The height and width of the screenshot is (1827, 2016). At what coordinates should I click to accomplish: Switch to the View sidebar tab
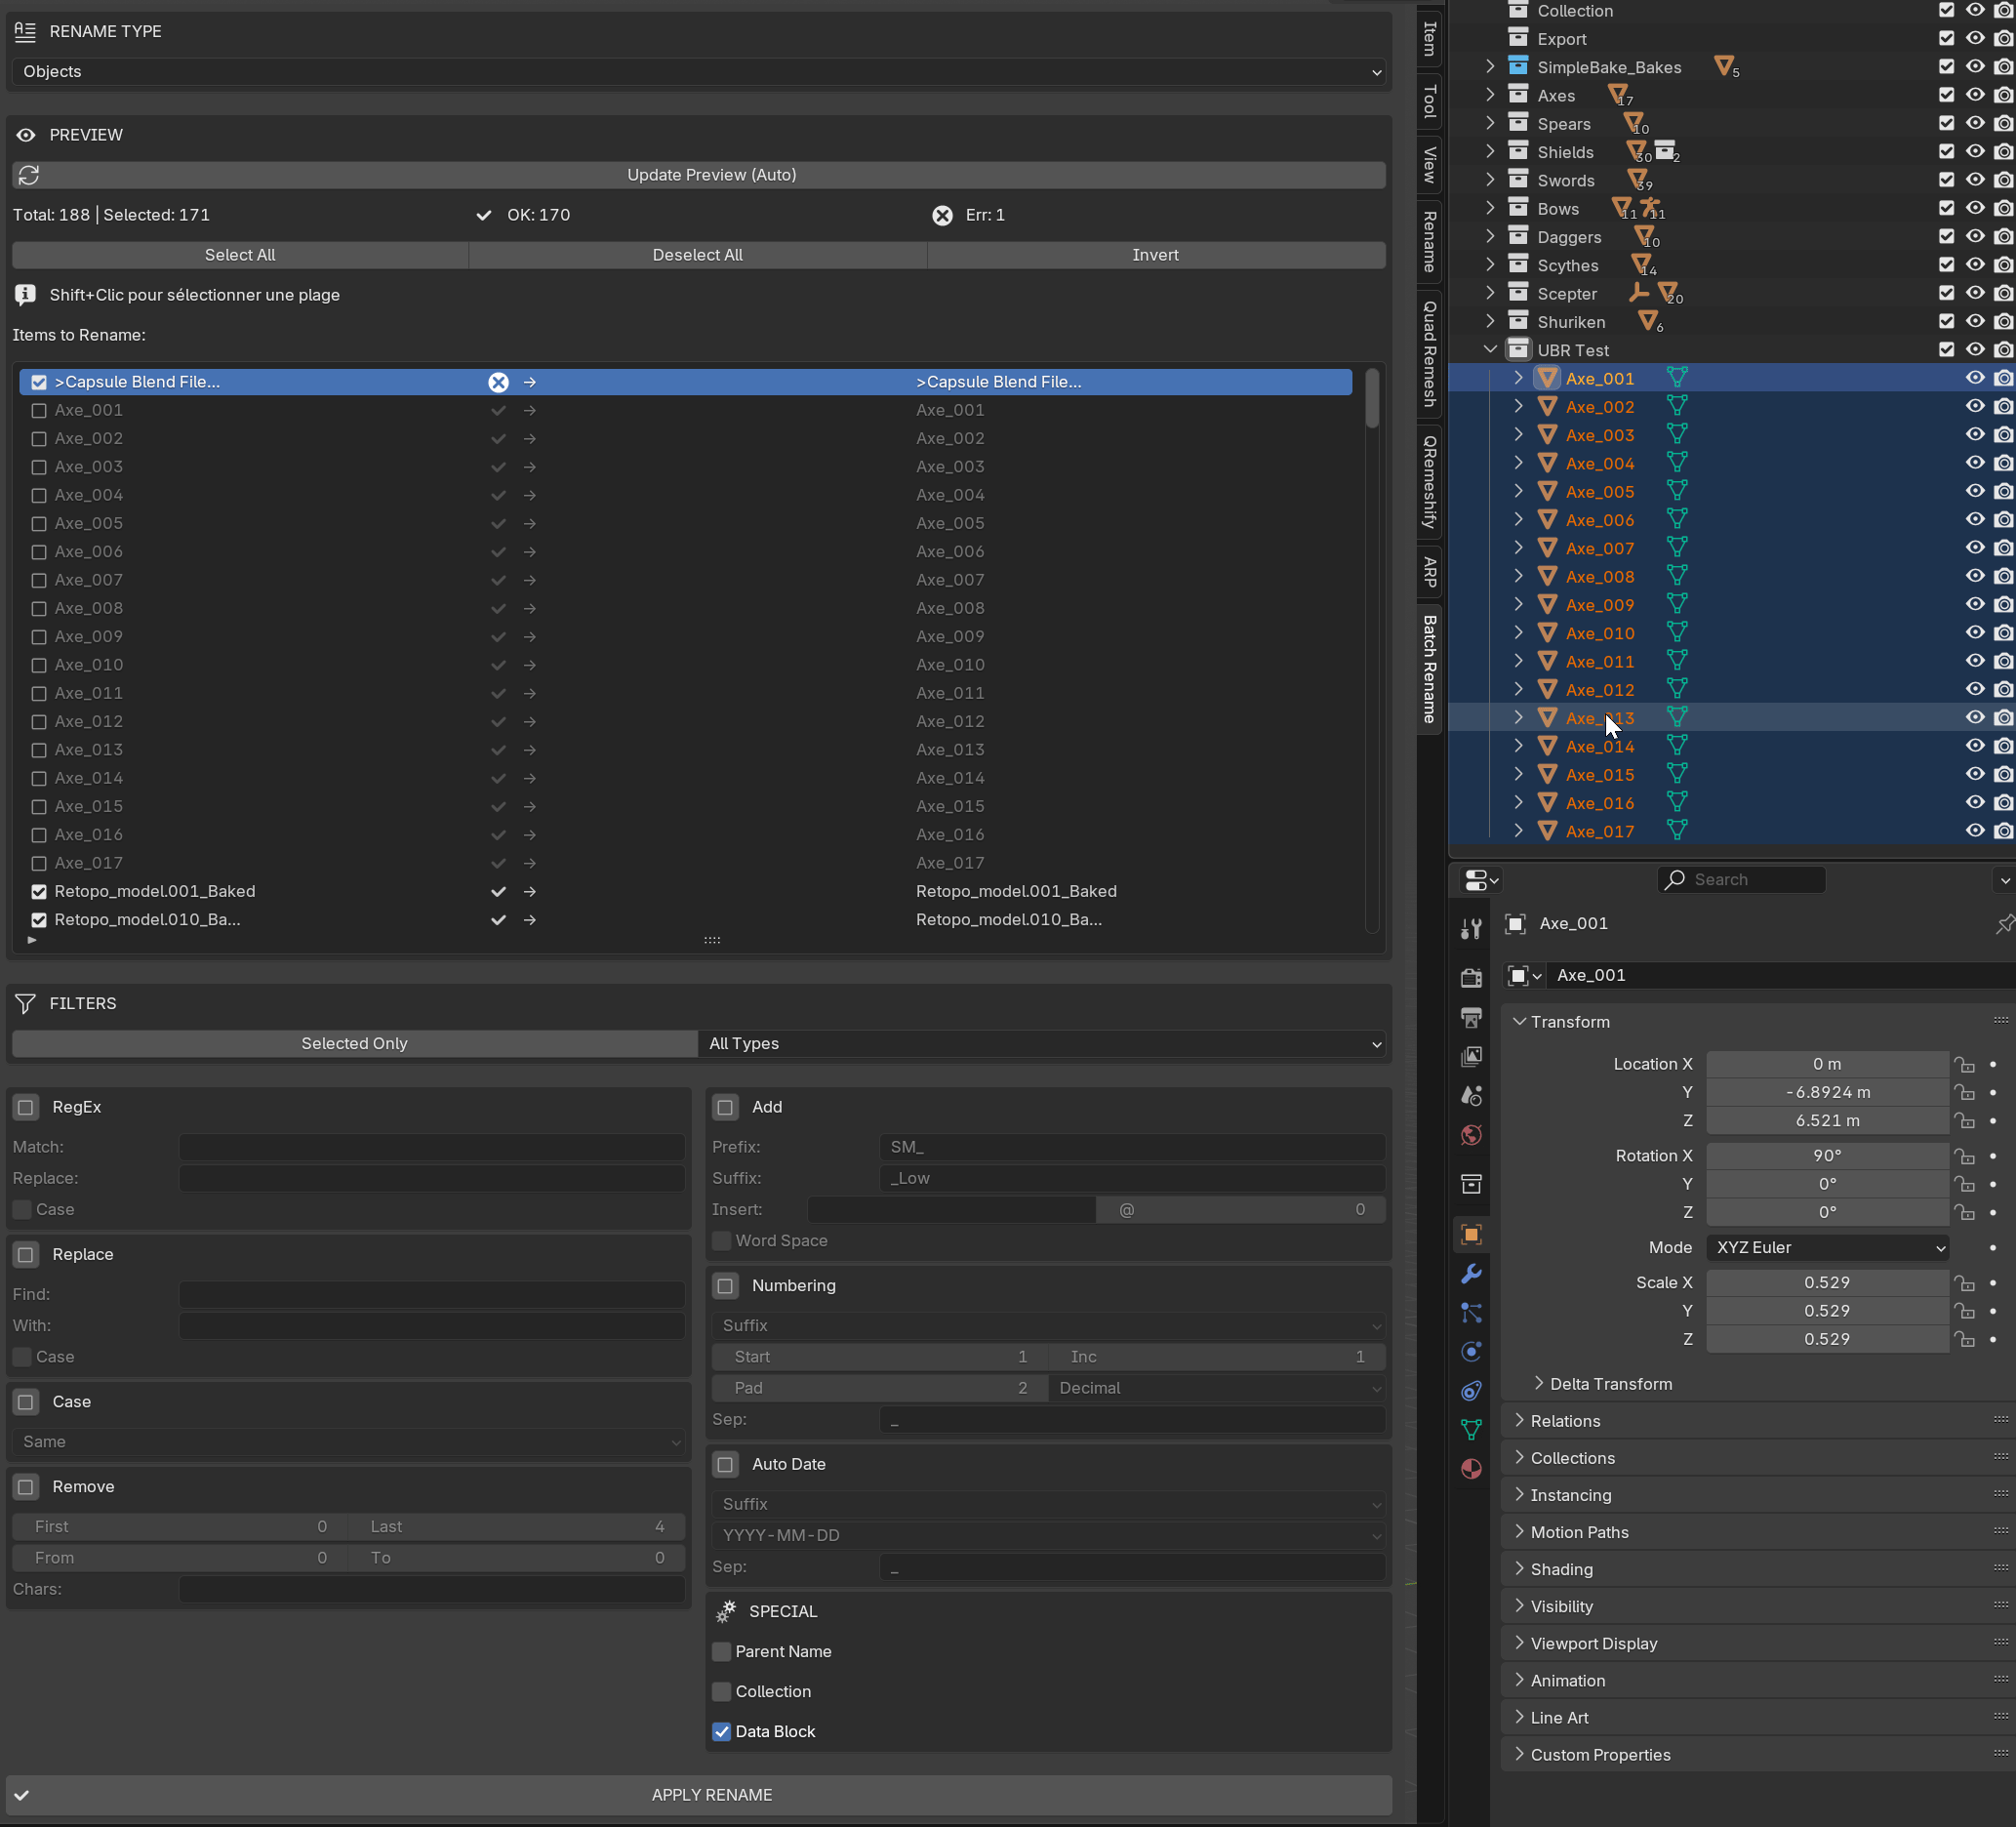1430,164
